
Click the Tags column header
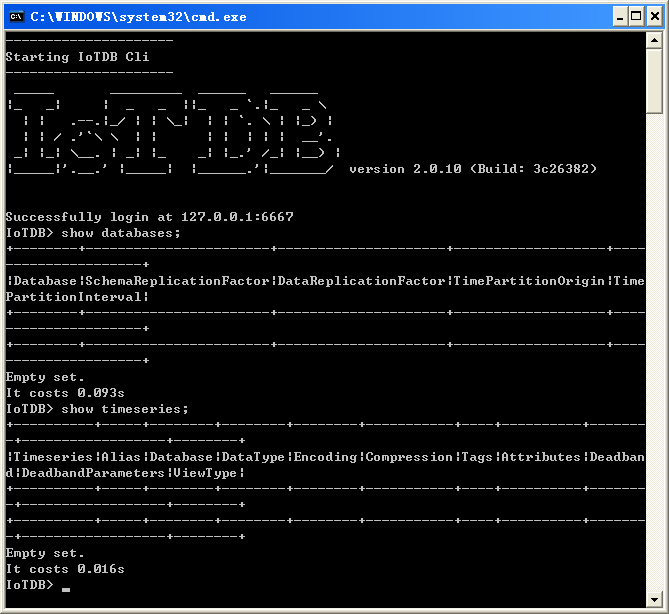[x=477, y=457]
